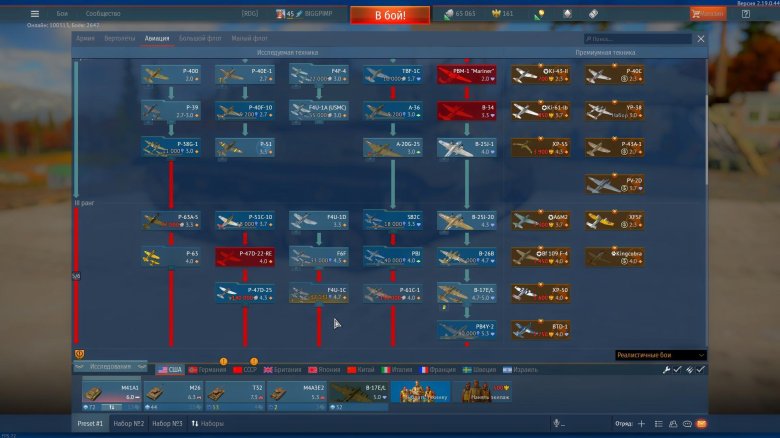Expand the «Исследования» panel toggle
780x438 pixels.
pos(110,367)
